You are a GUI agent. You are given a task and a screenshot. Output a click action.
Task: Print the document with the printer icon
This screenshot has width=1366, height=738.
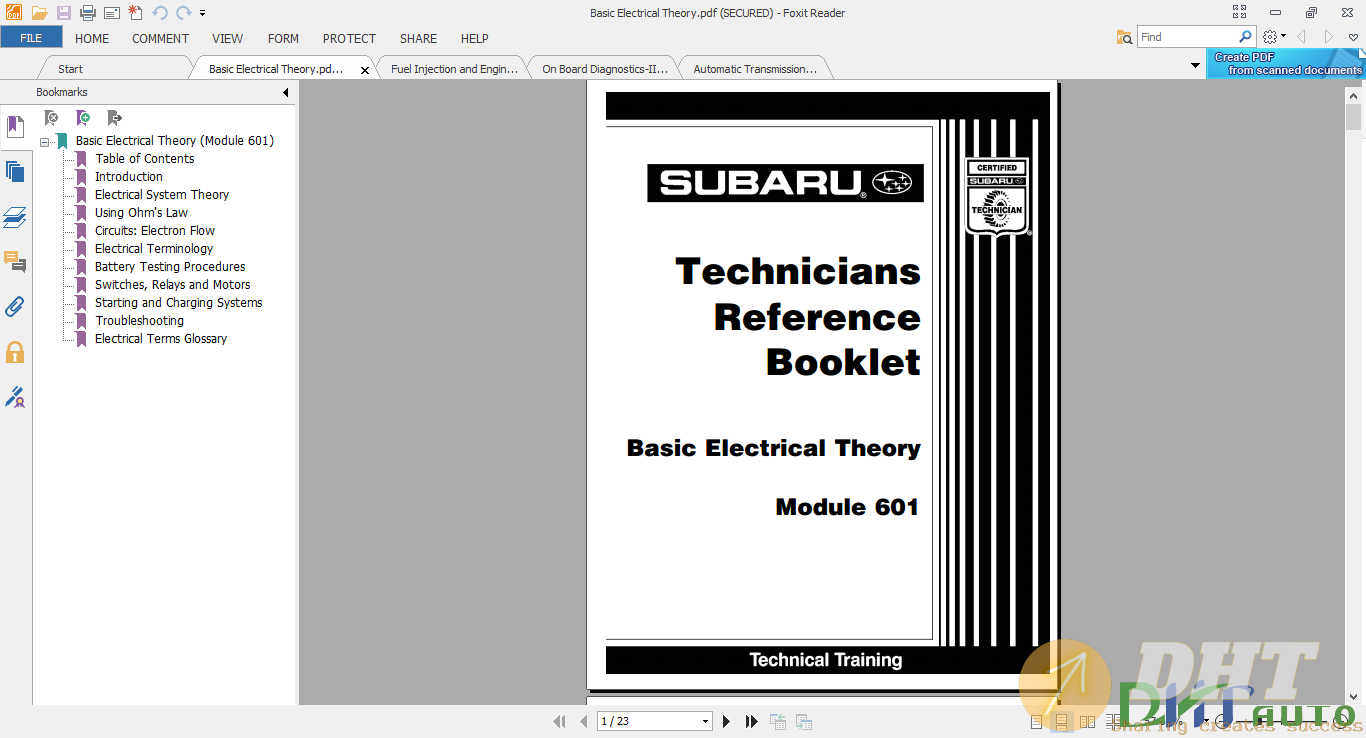(87, 13)
